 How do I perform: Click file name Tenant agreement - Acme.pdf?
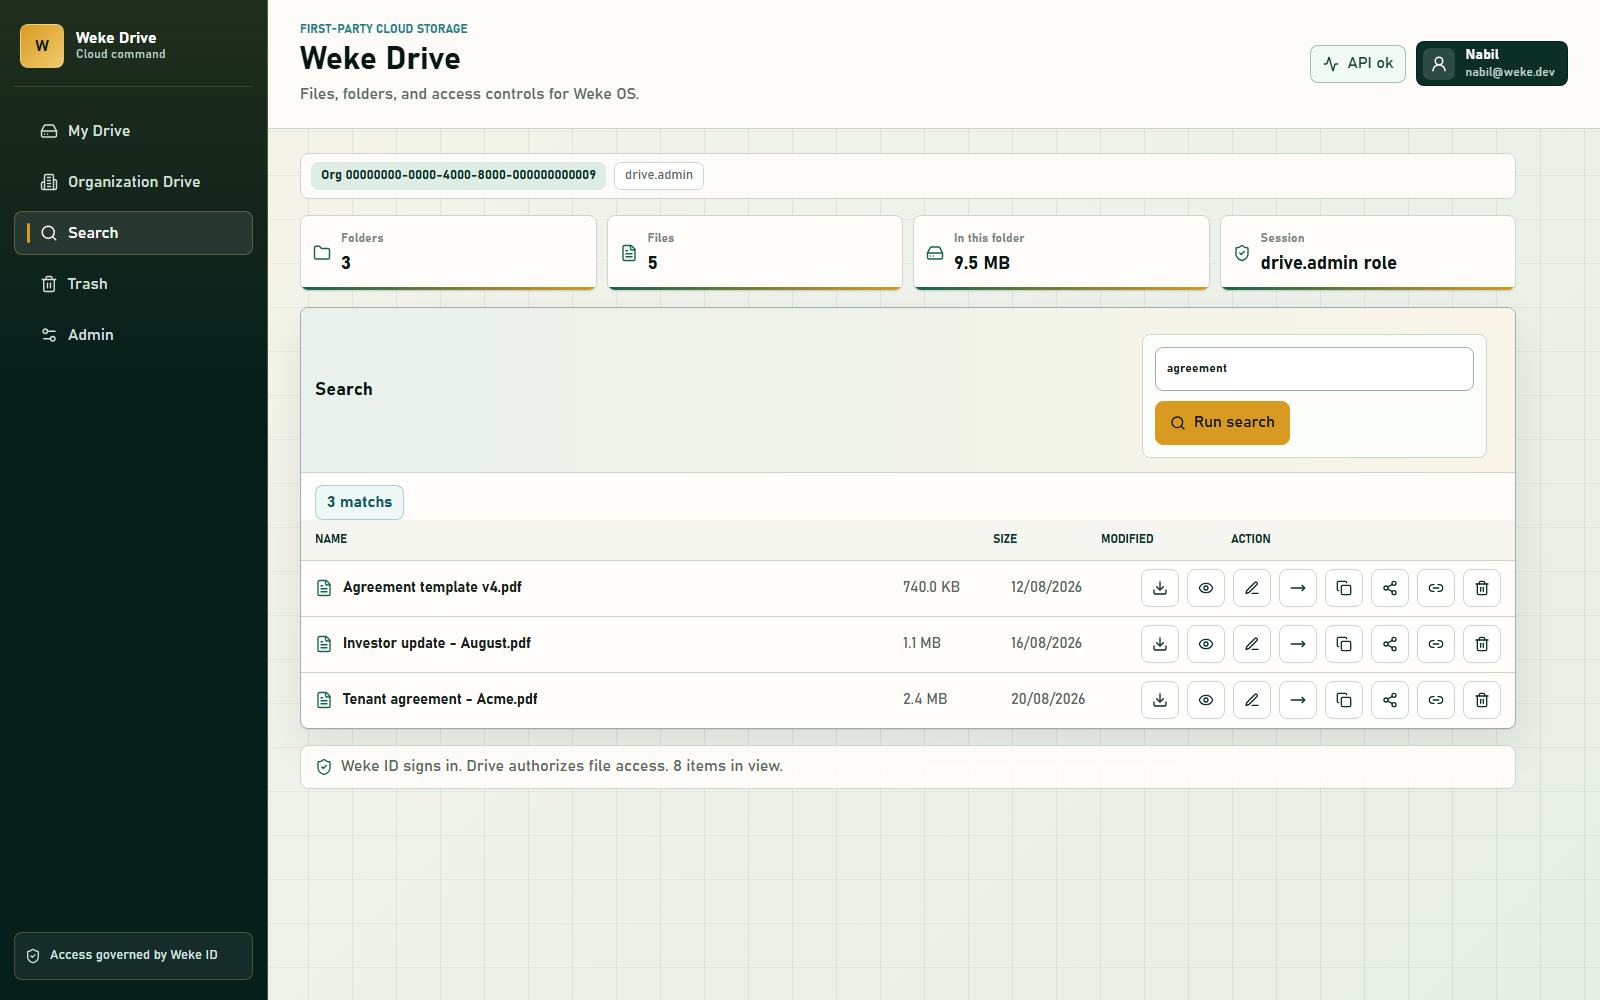[x=440, y=700]
